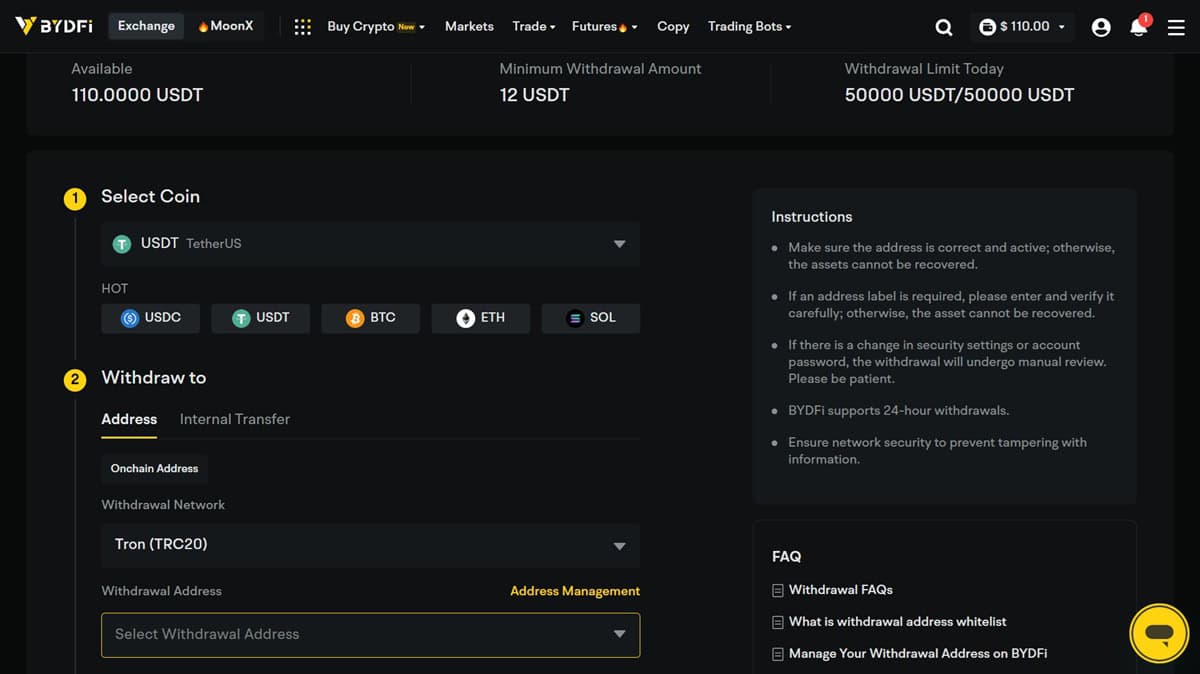1200x674 pixels.
Task: Choose the USDC hot coin button
Action: coord(151,318)
